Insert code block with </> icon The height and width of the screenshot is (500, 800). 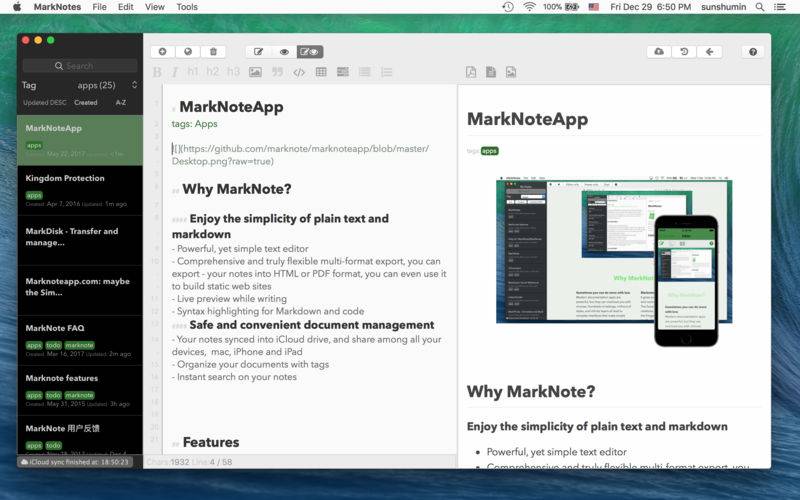[x=299, y=72]
